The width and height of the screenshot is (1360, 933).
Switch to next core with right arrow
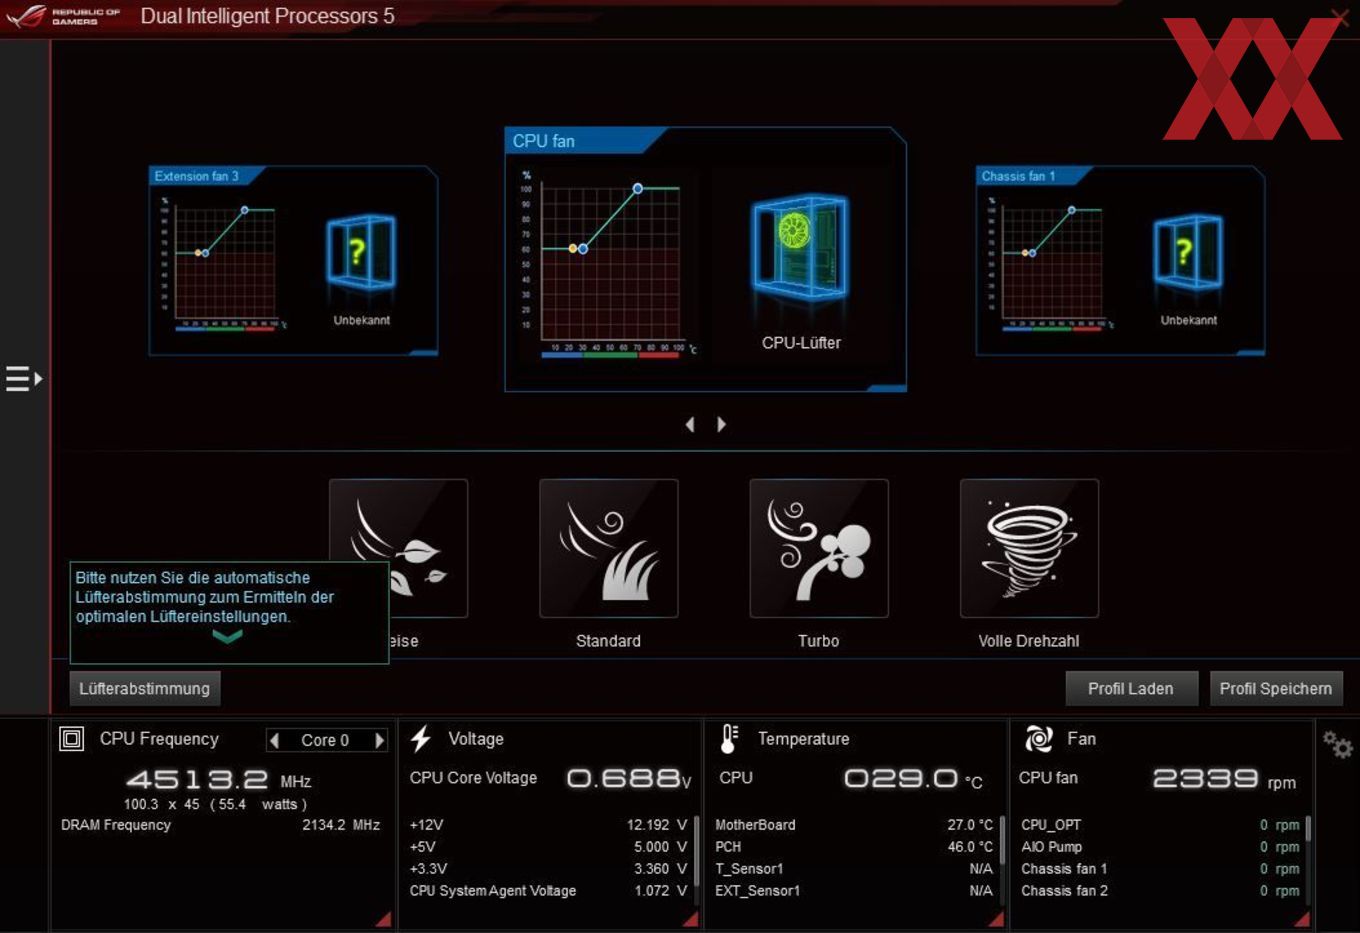pyautogui.click(x=379, y=740)
